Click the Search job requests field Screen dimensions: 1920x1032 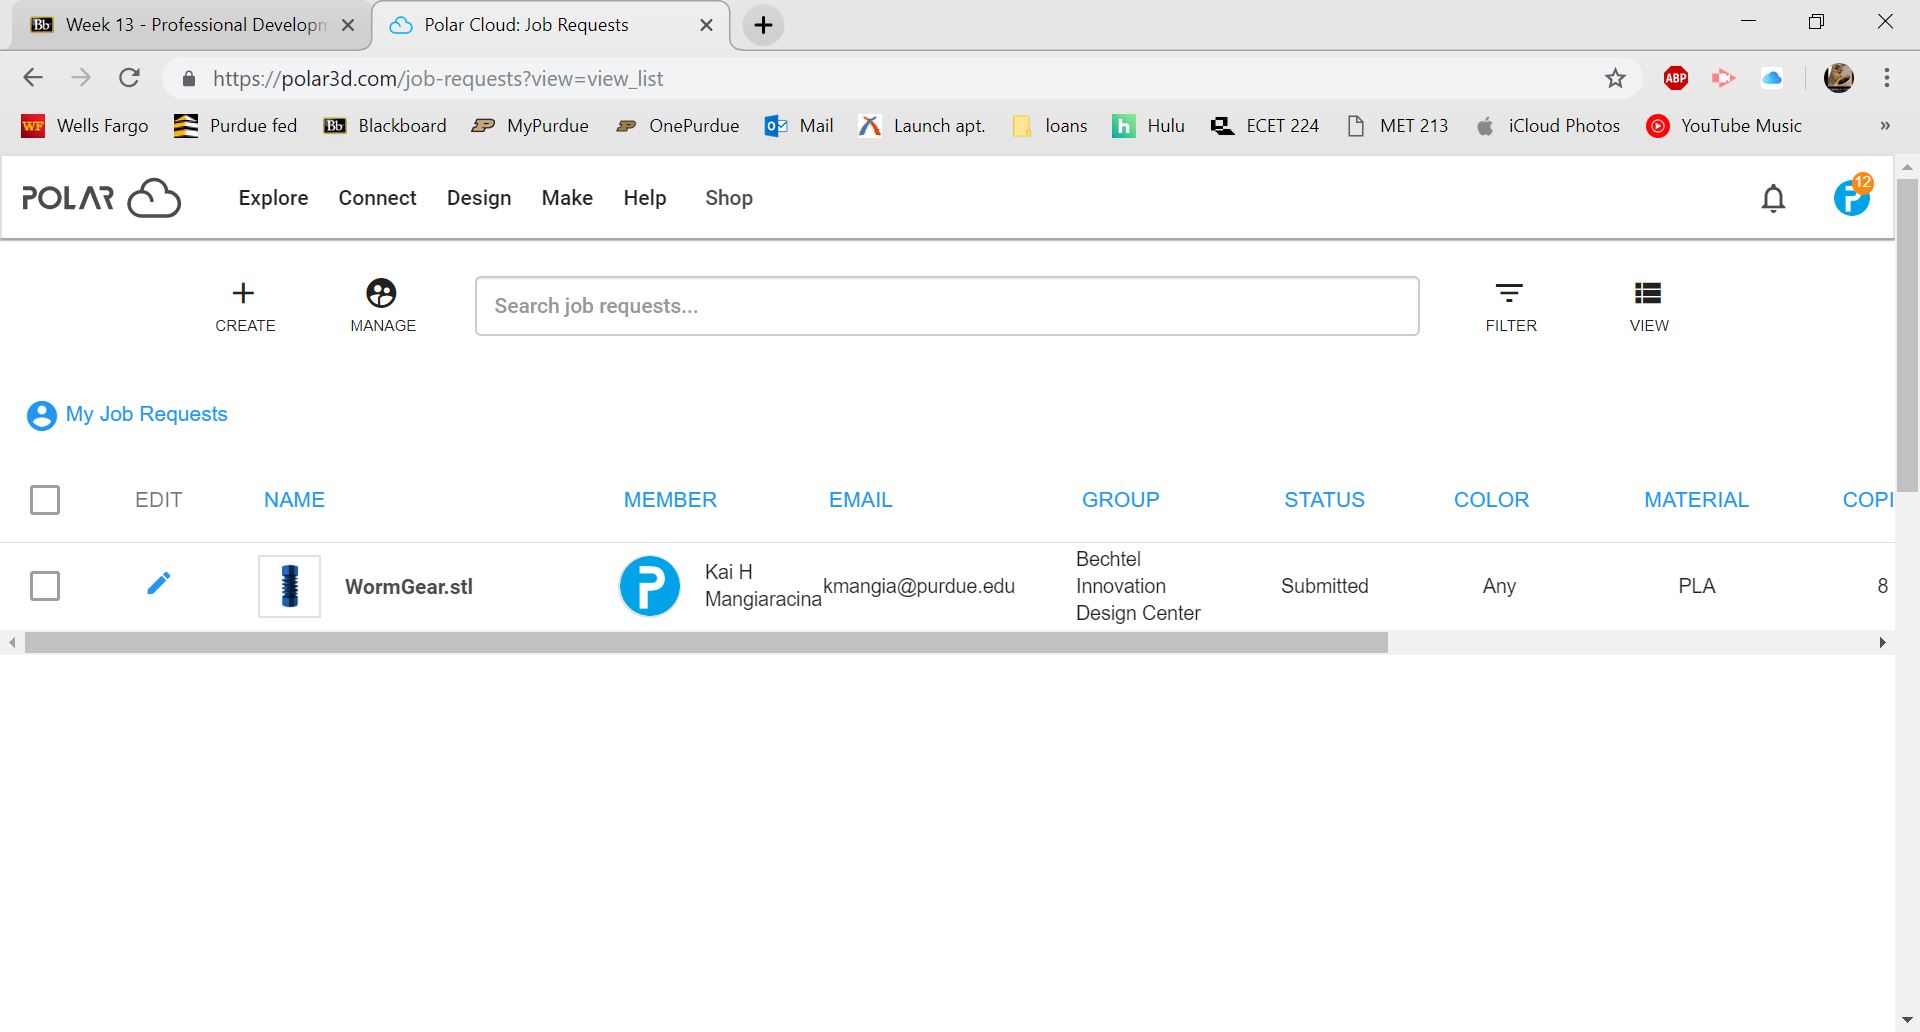tap(946, 306)
